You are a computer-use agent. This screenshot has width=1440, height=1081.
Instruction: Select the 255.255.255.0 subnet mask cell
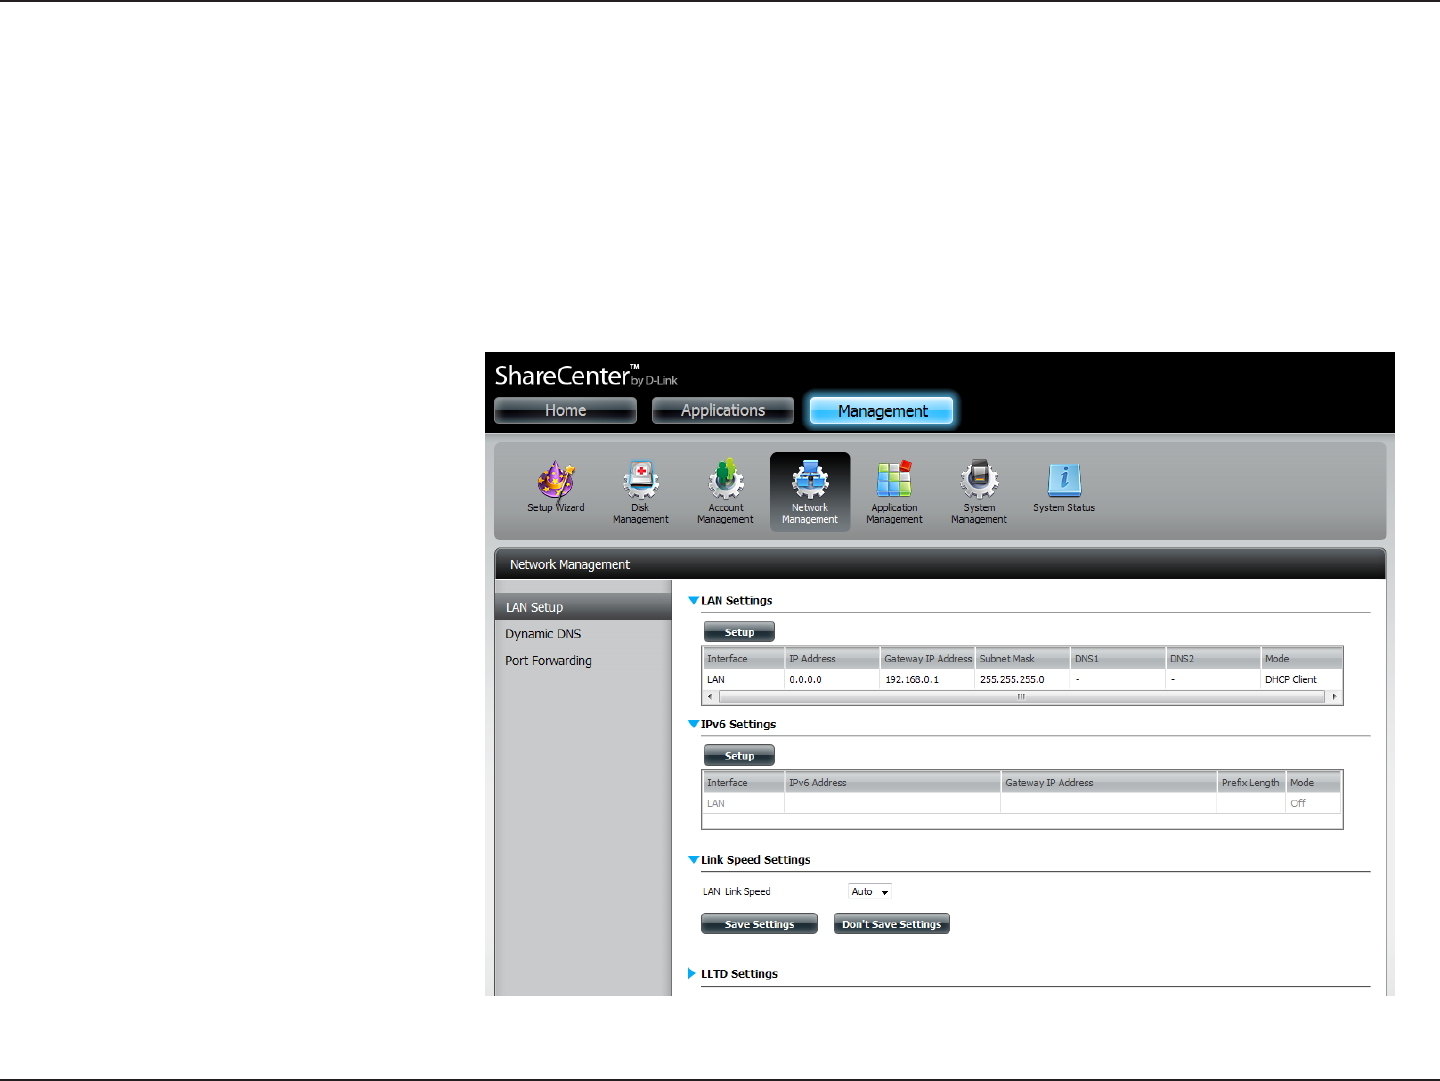click(1022, 680)
